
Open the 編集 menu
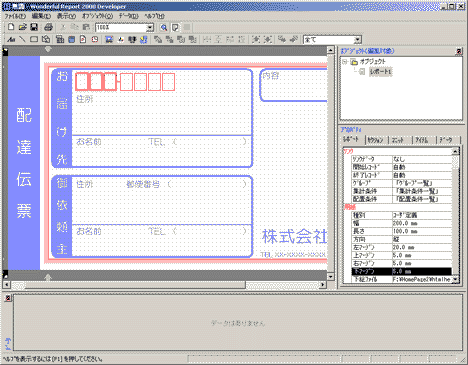pos(41,16)
